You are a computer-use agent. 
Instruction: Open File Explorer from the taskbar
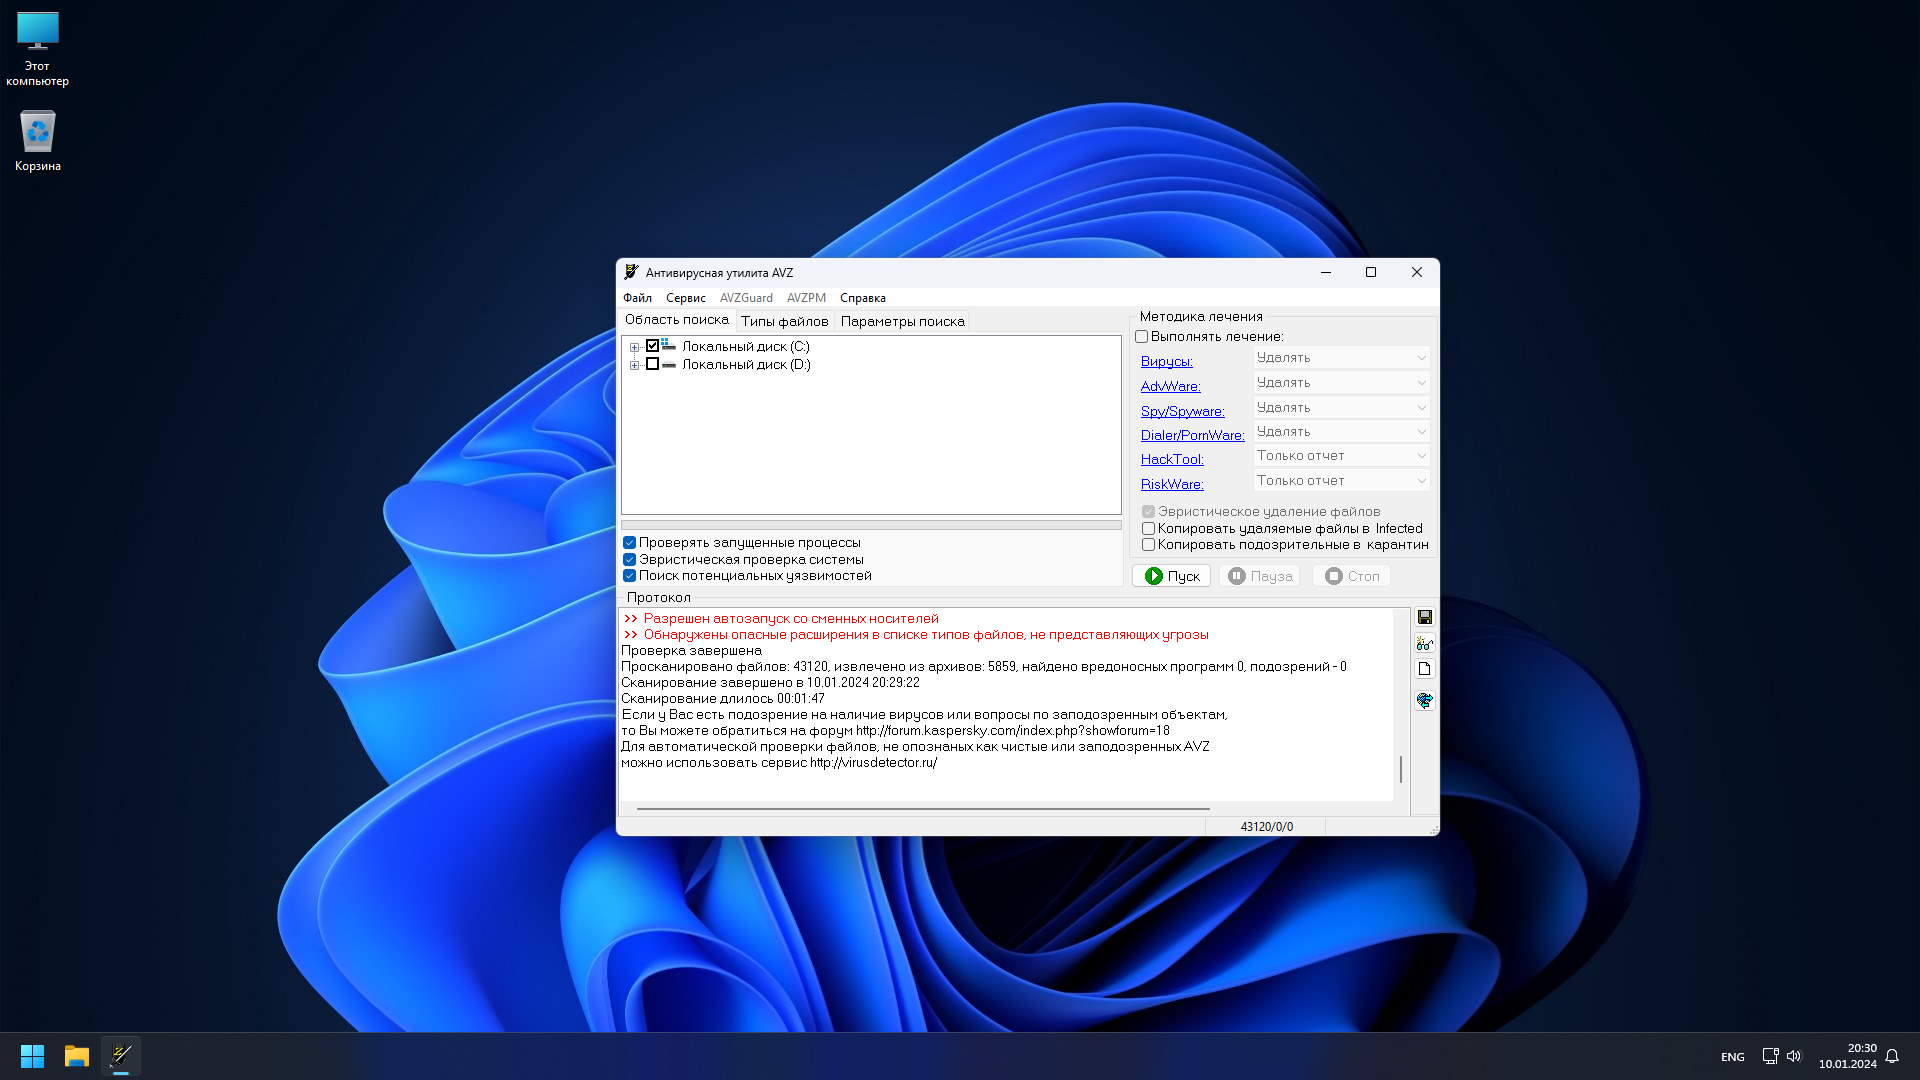pos(77,1056)
